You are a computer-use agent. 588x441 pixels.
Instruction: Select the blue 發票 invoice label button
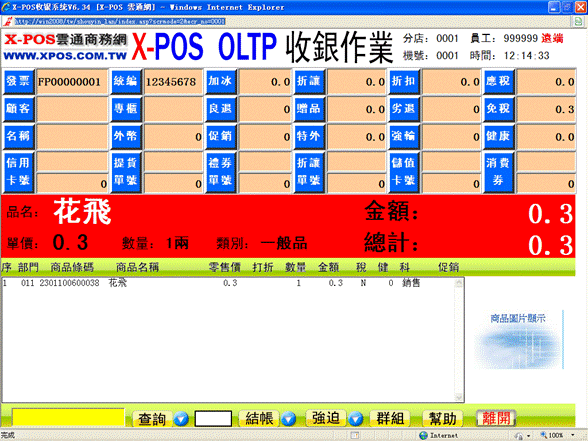[18, 81]
